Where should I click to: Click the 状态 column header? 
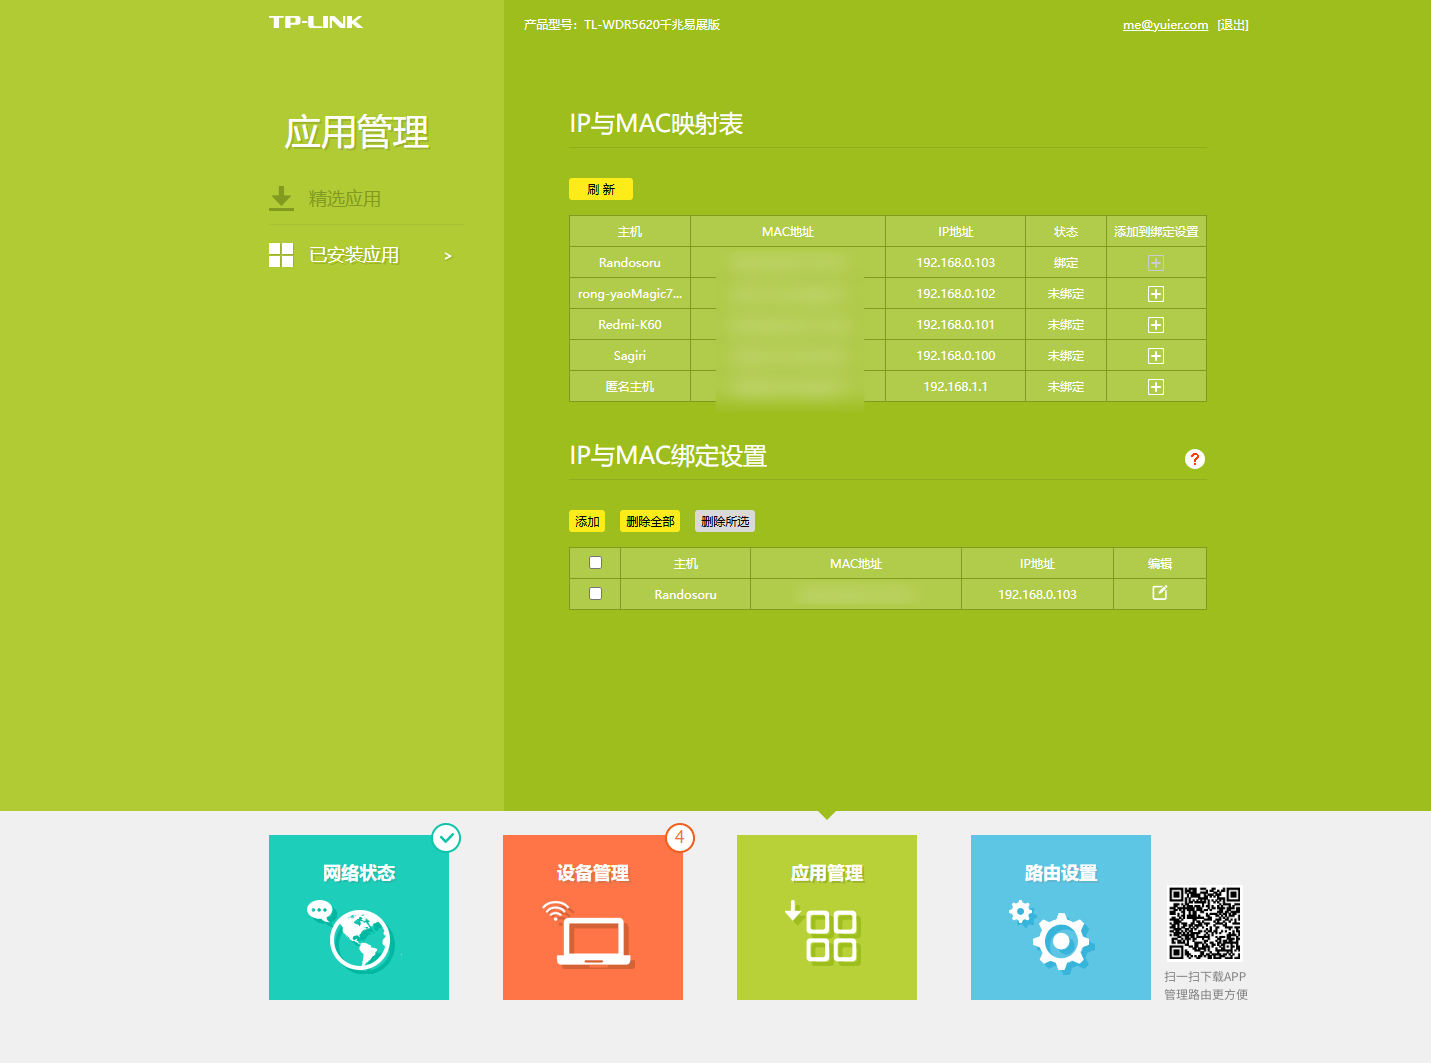click(1066, 232)
